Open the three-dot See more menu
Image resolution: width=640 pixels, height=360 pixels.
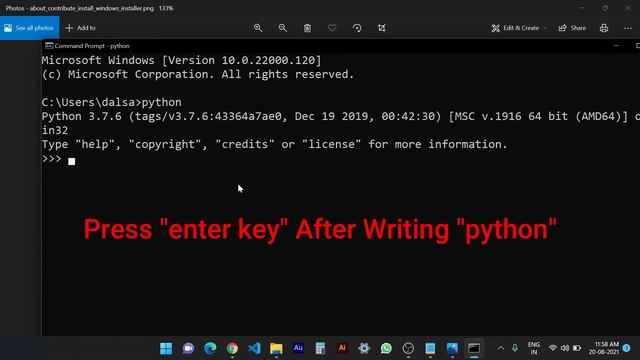coord(628,28)
